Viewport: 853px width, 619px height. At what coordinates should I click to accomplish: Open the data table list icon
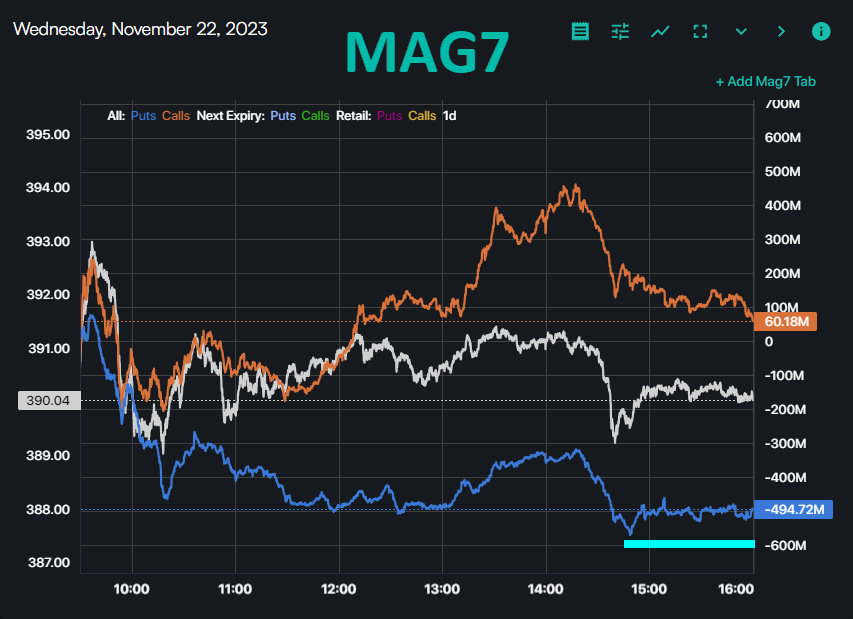(x=580, y=32)
